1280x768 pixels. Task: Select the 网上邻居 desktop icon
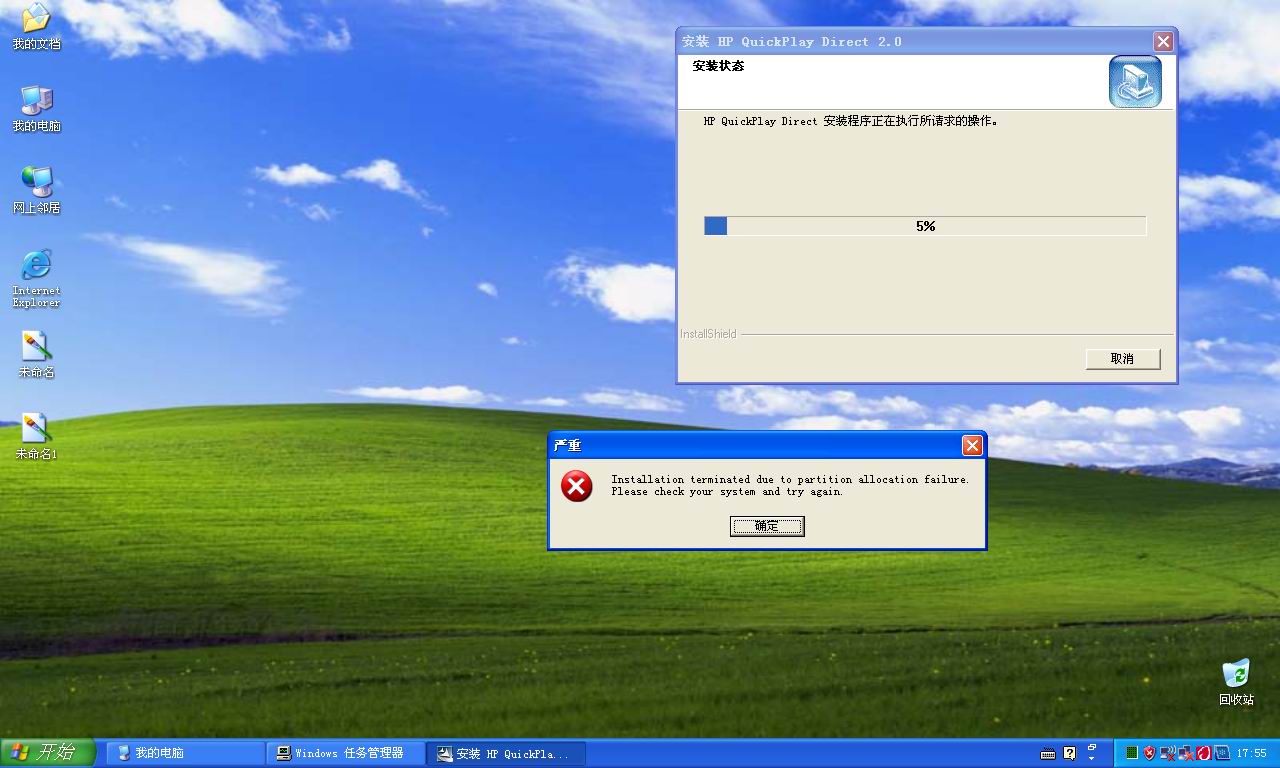[36, 191]
